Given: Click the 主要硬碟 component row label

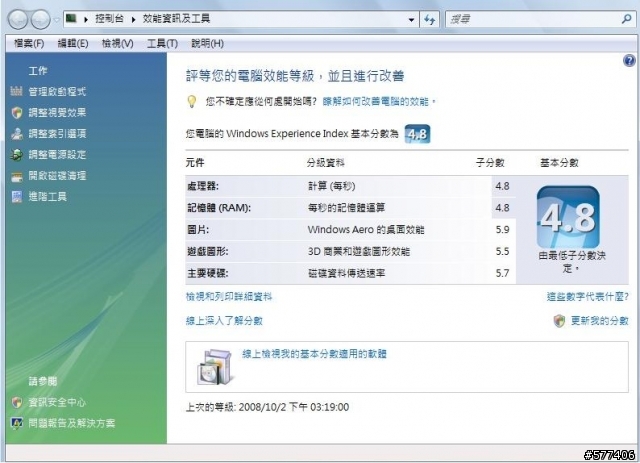Looking at the screenshot, I should tap(208, 273).
